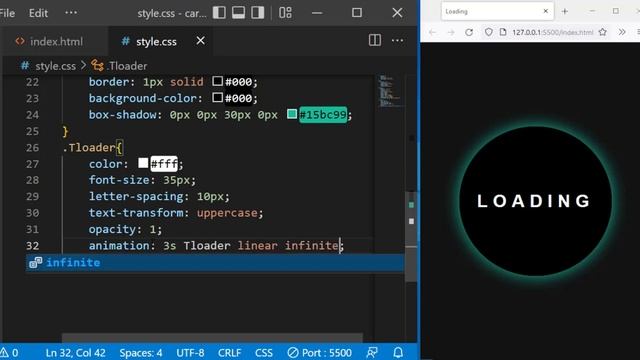640x360 pixels.
Task: Click the 'letter-spacing' property on line 29
Action: [x=136, y=196]
